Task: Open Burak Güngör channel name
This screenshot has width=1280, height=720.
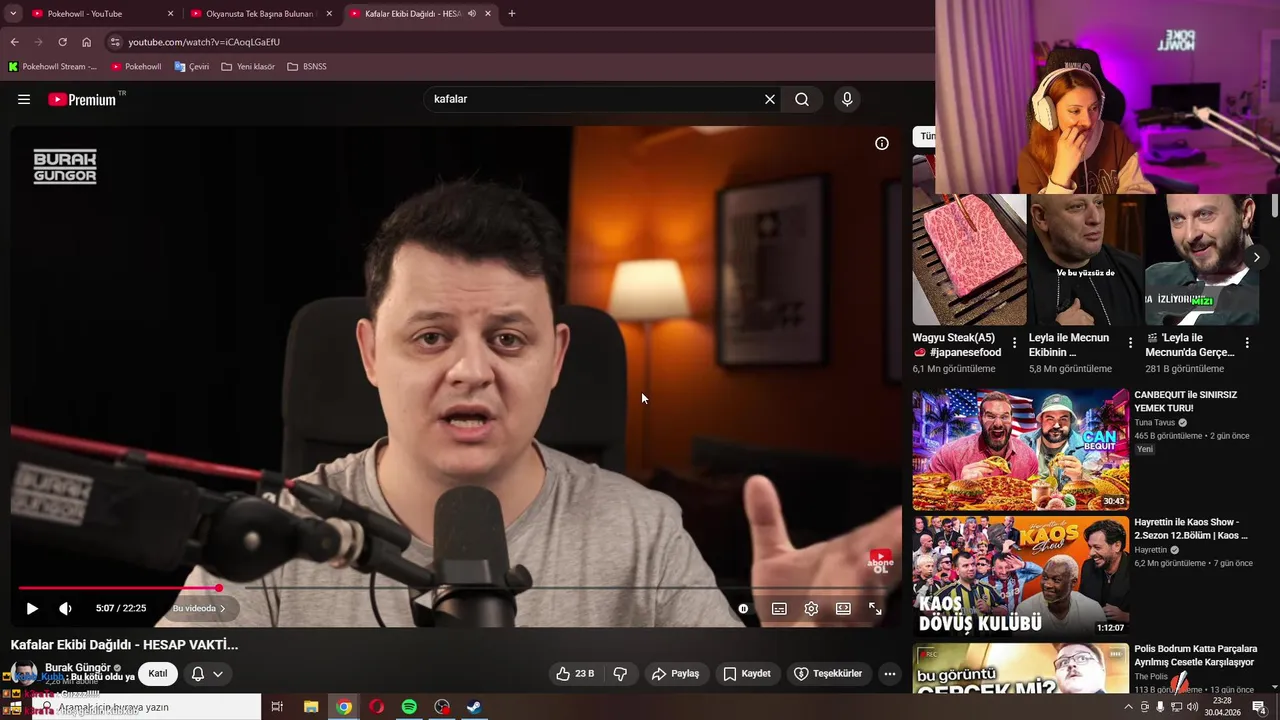Action: point(78,667)
